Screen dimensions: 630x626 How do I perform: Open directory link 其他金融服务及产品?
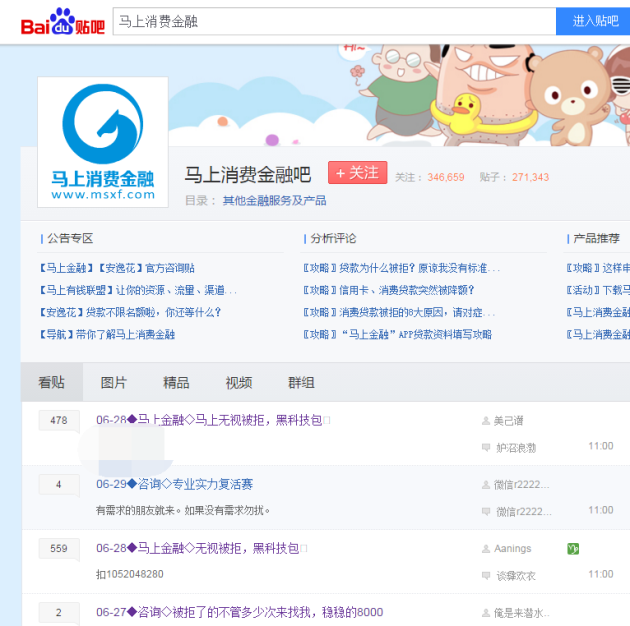[x=274, y=200]
